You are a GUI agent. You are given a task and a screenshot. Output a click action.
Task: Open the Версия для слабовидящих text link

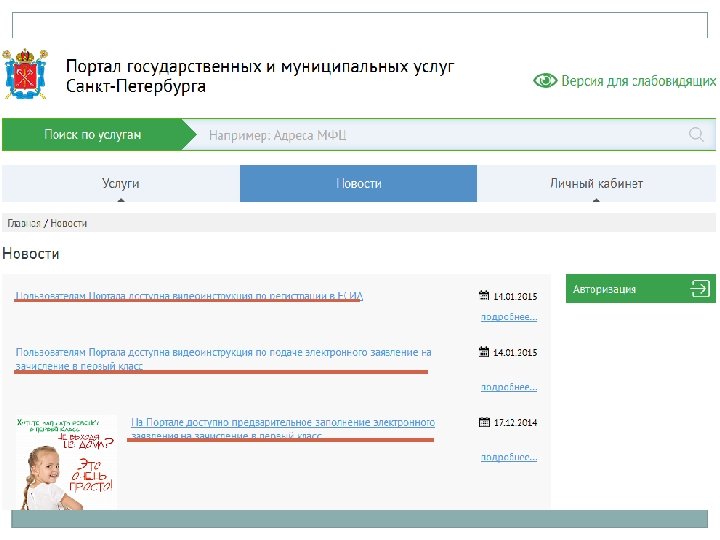coord(638,80)
